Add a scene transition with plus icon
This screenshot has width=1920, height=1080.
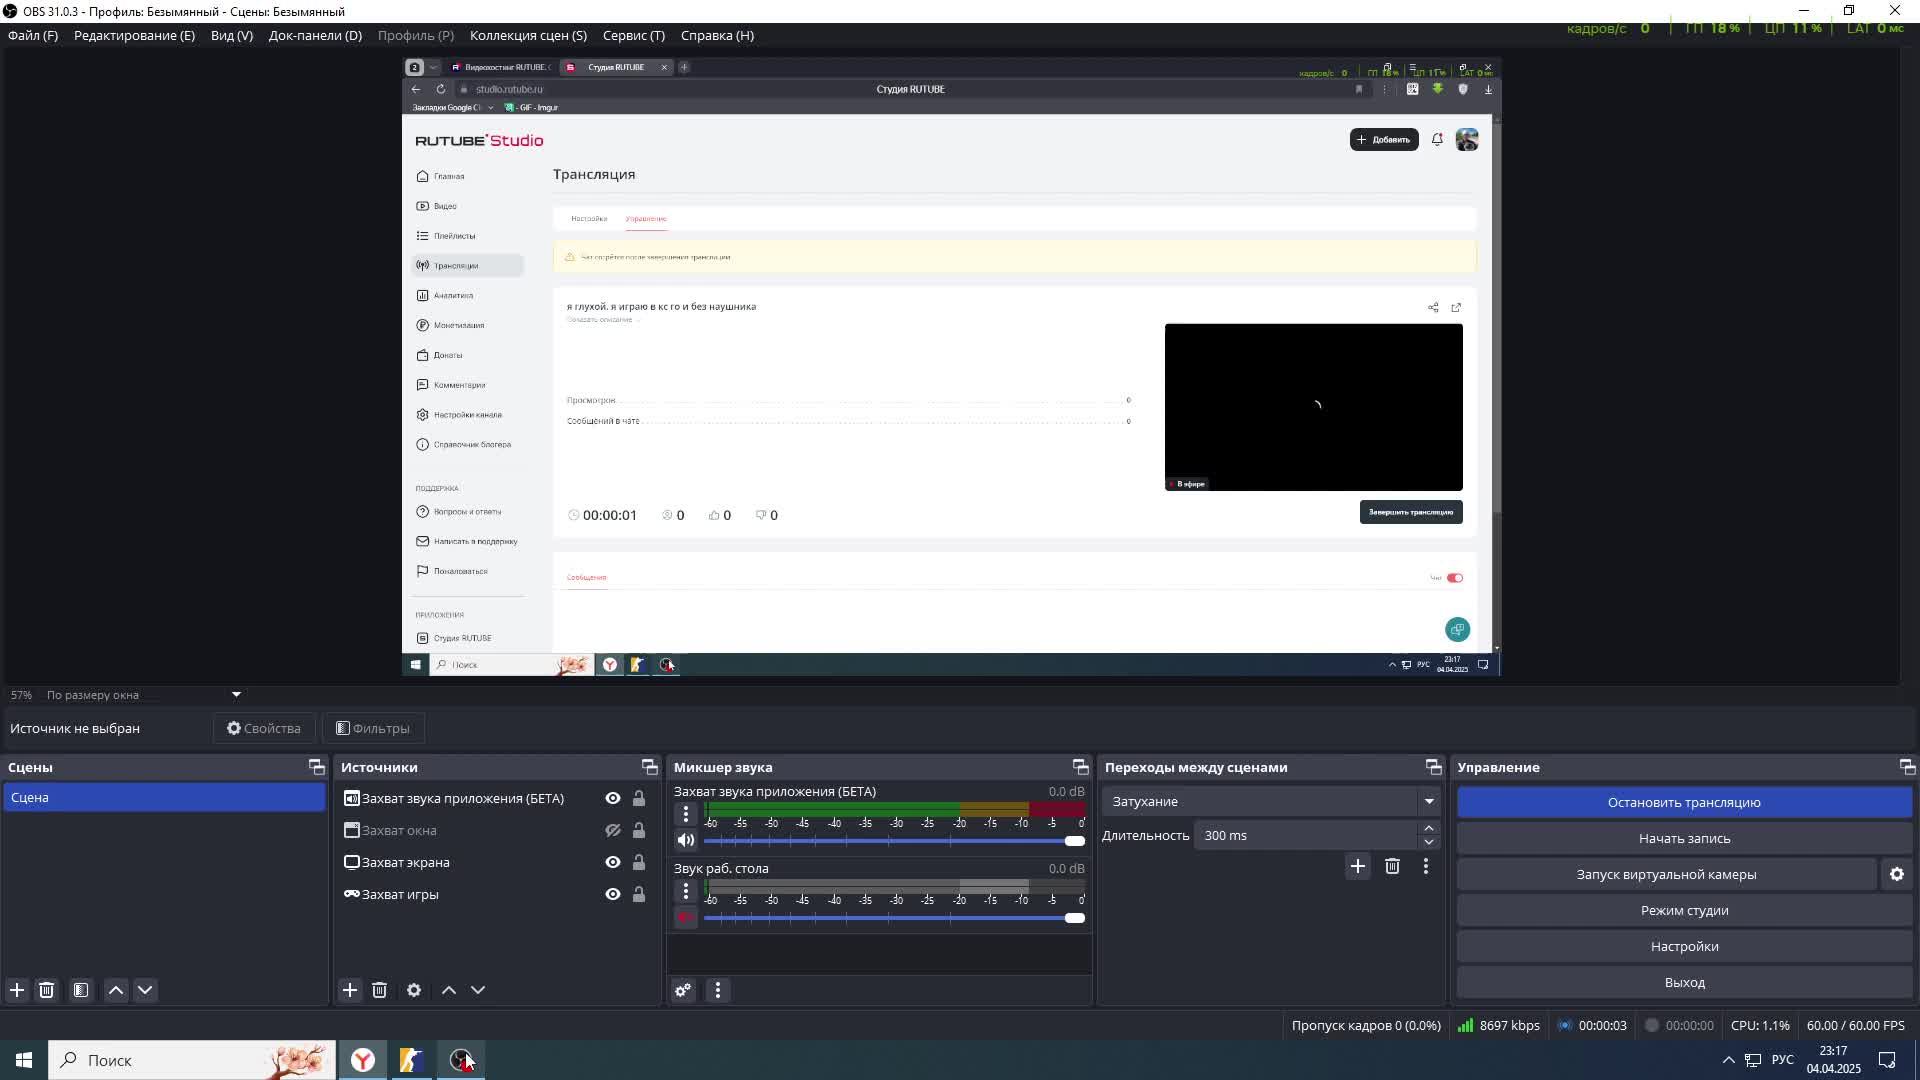click(x=1357, y=866)
